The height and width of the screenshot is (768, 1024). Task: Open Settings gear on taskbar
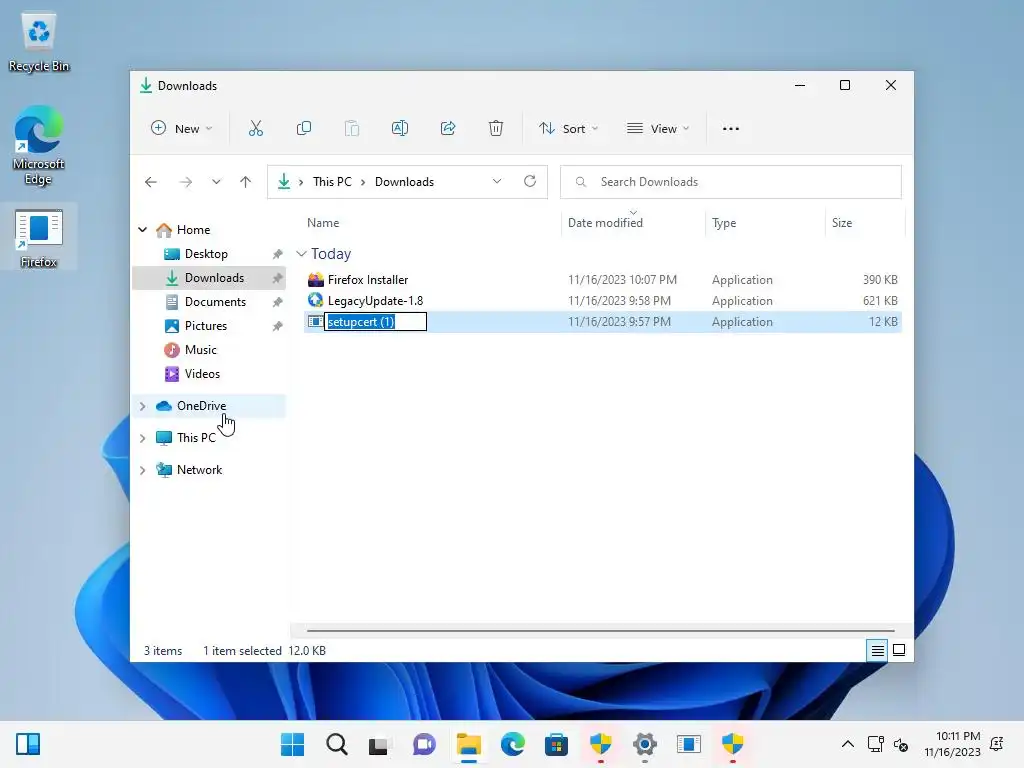pyautogui.click(x=645, y=744)
